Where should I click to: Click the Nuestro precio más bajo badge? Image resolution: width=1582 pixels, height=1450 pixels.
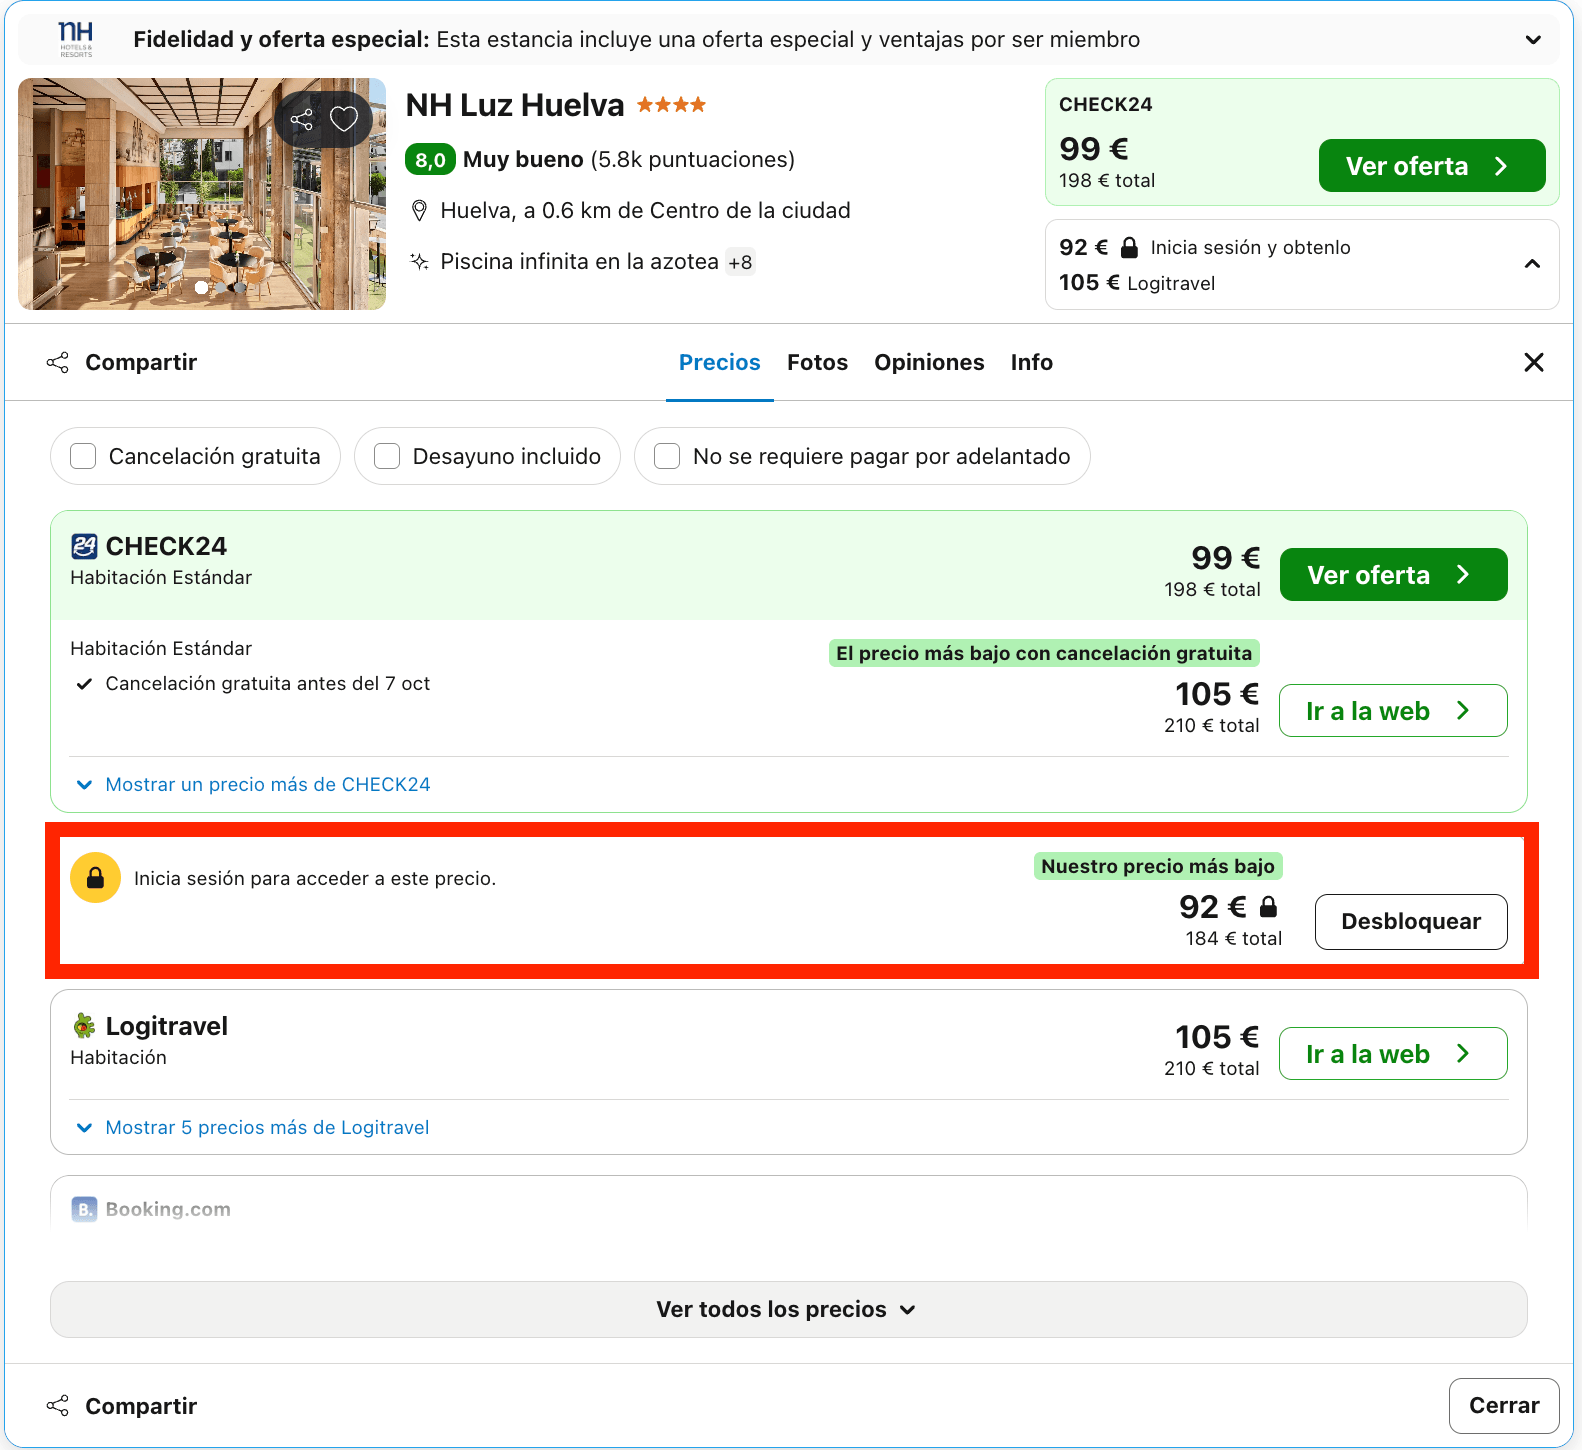pyautogui.click(x=1158, y=866)
